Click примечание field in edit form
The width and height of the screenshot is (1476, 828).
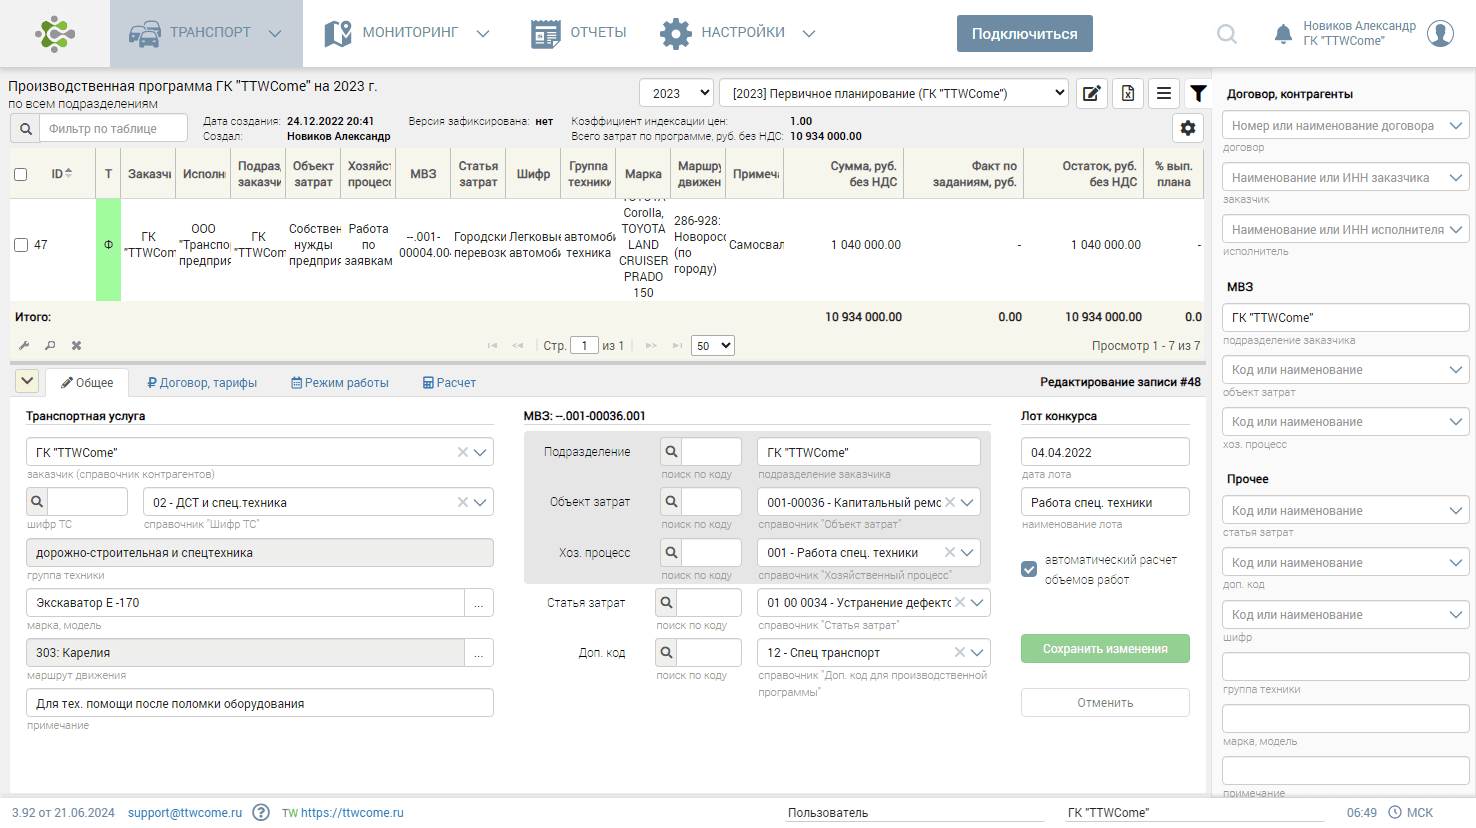coord(260,703)
